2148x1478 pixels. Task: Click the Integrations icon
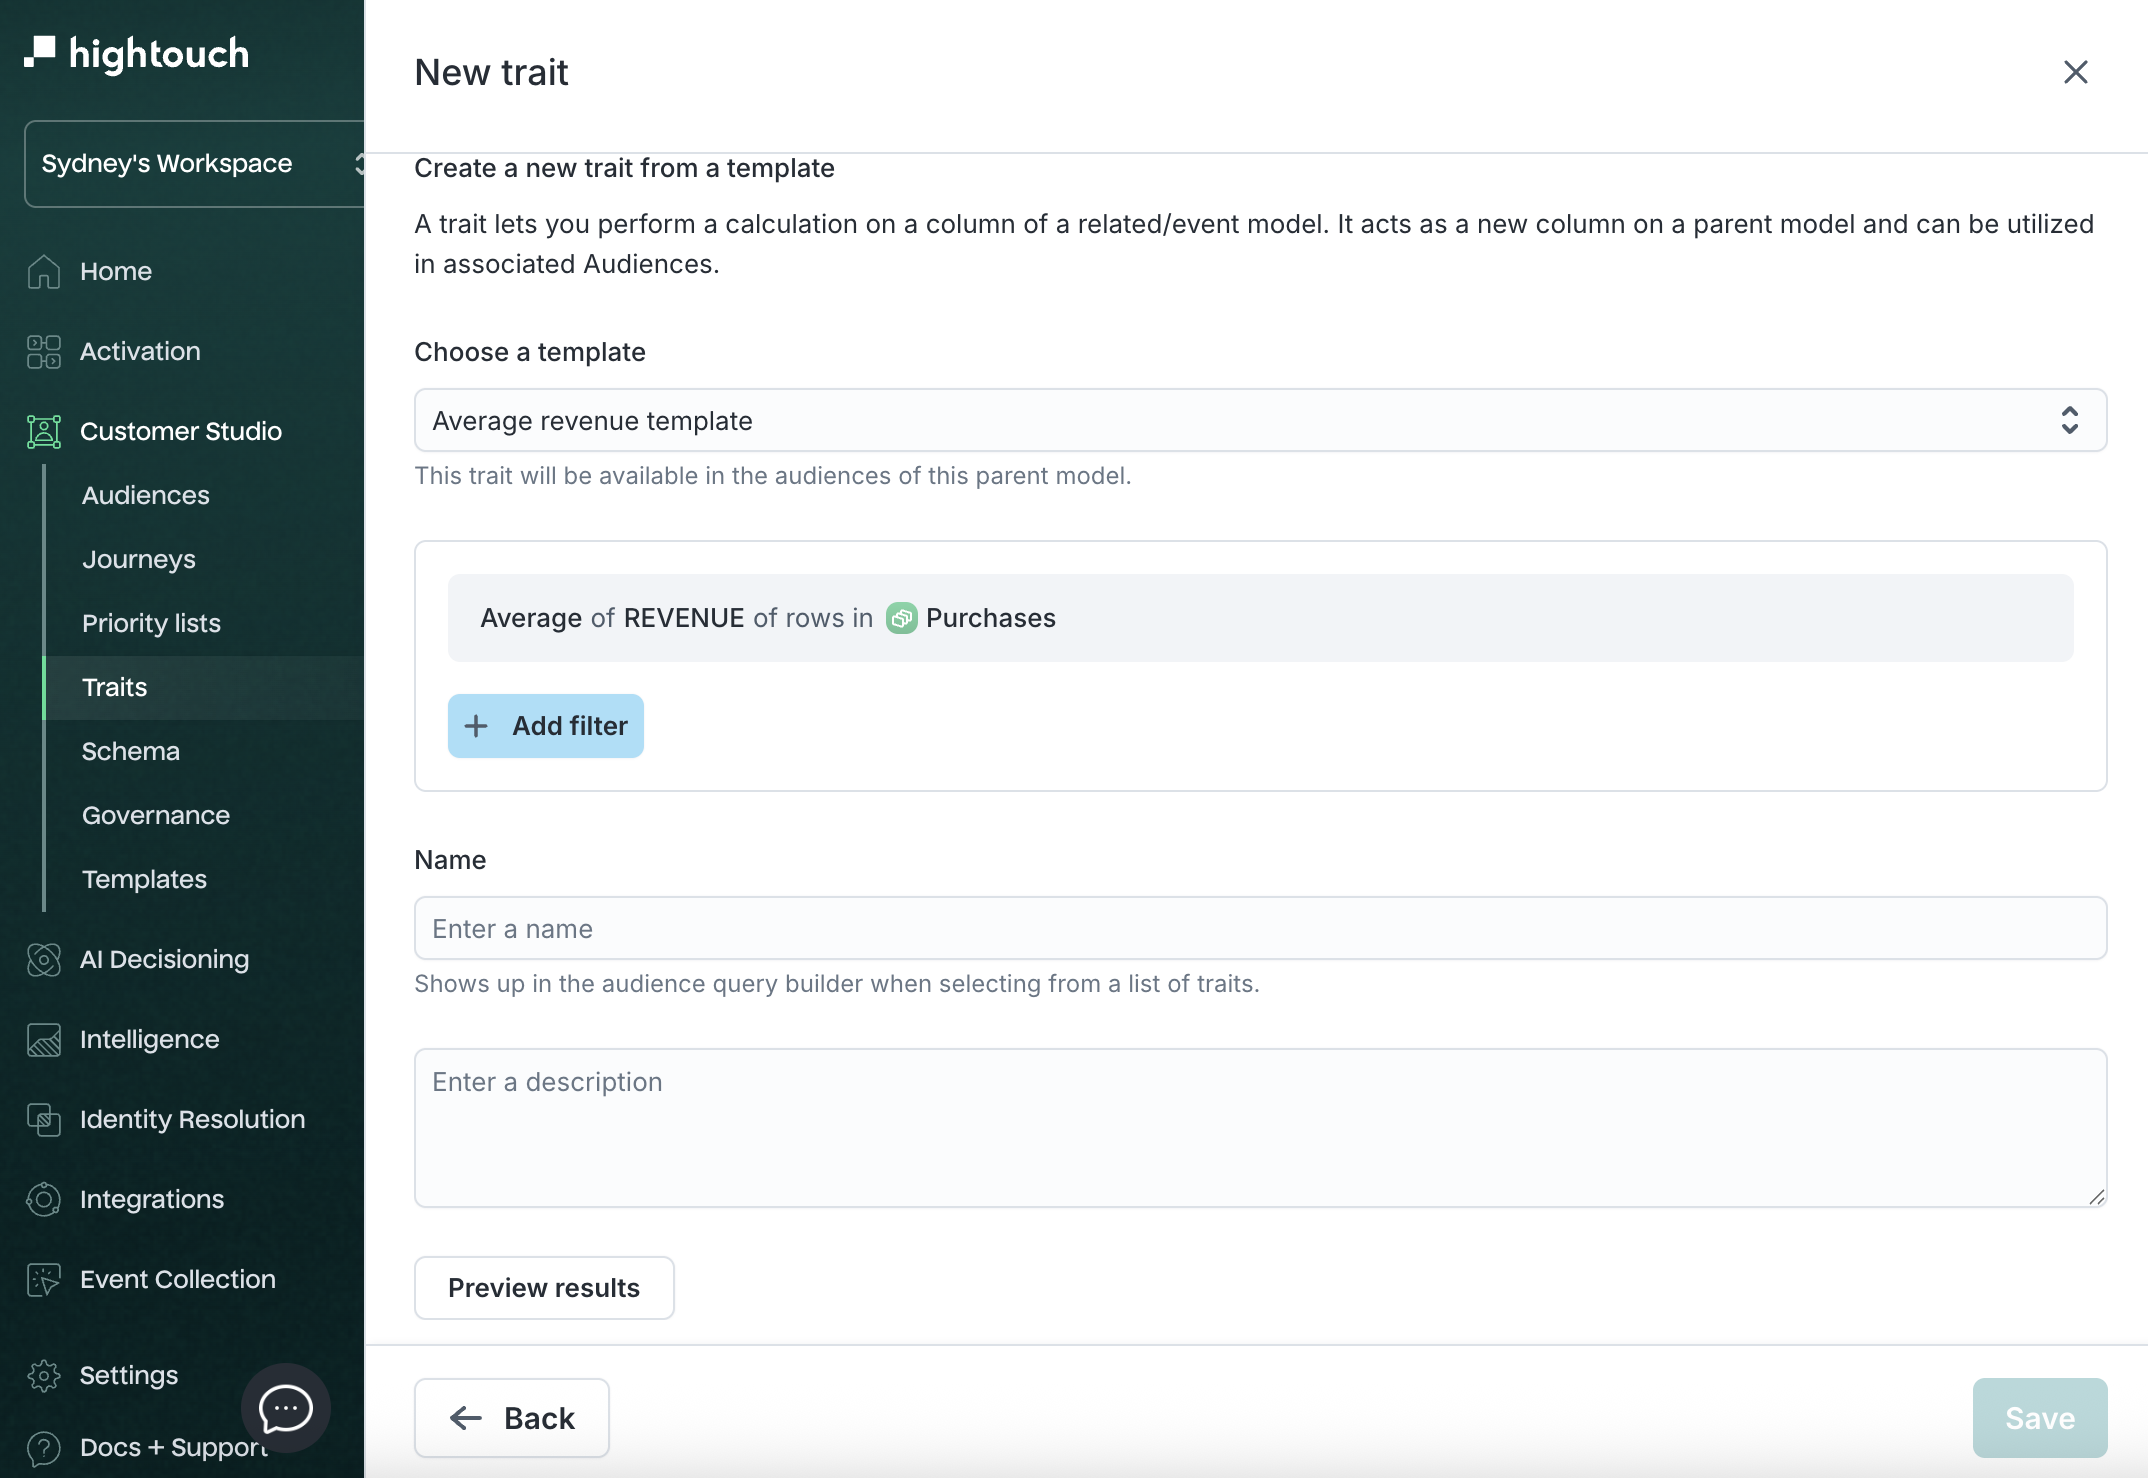click(44, 1199)
